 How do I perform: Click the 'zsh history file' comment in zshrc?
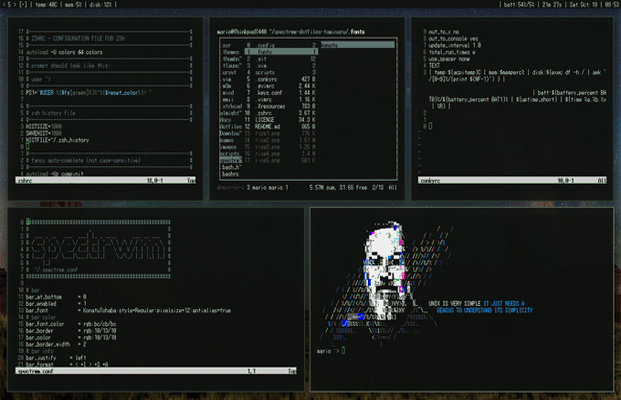51,113
